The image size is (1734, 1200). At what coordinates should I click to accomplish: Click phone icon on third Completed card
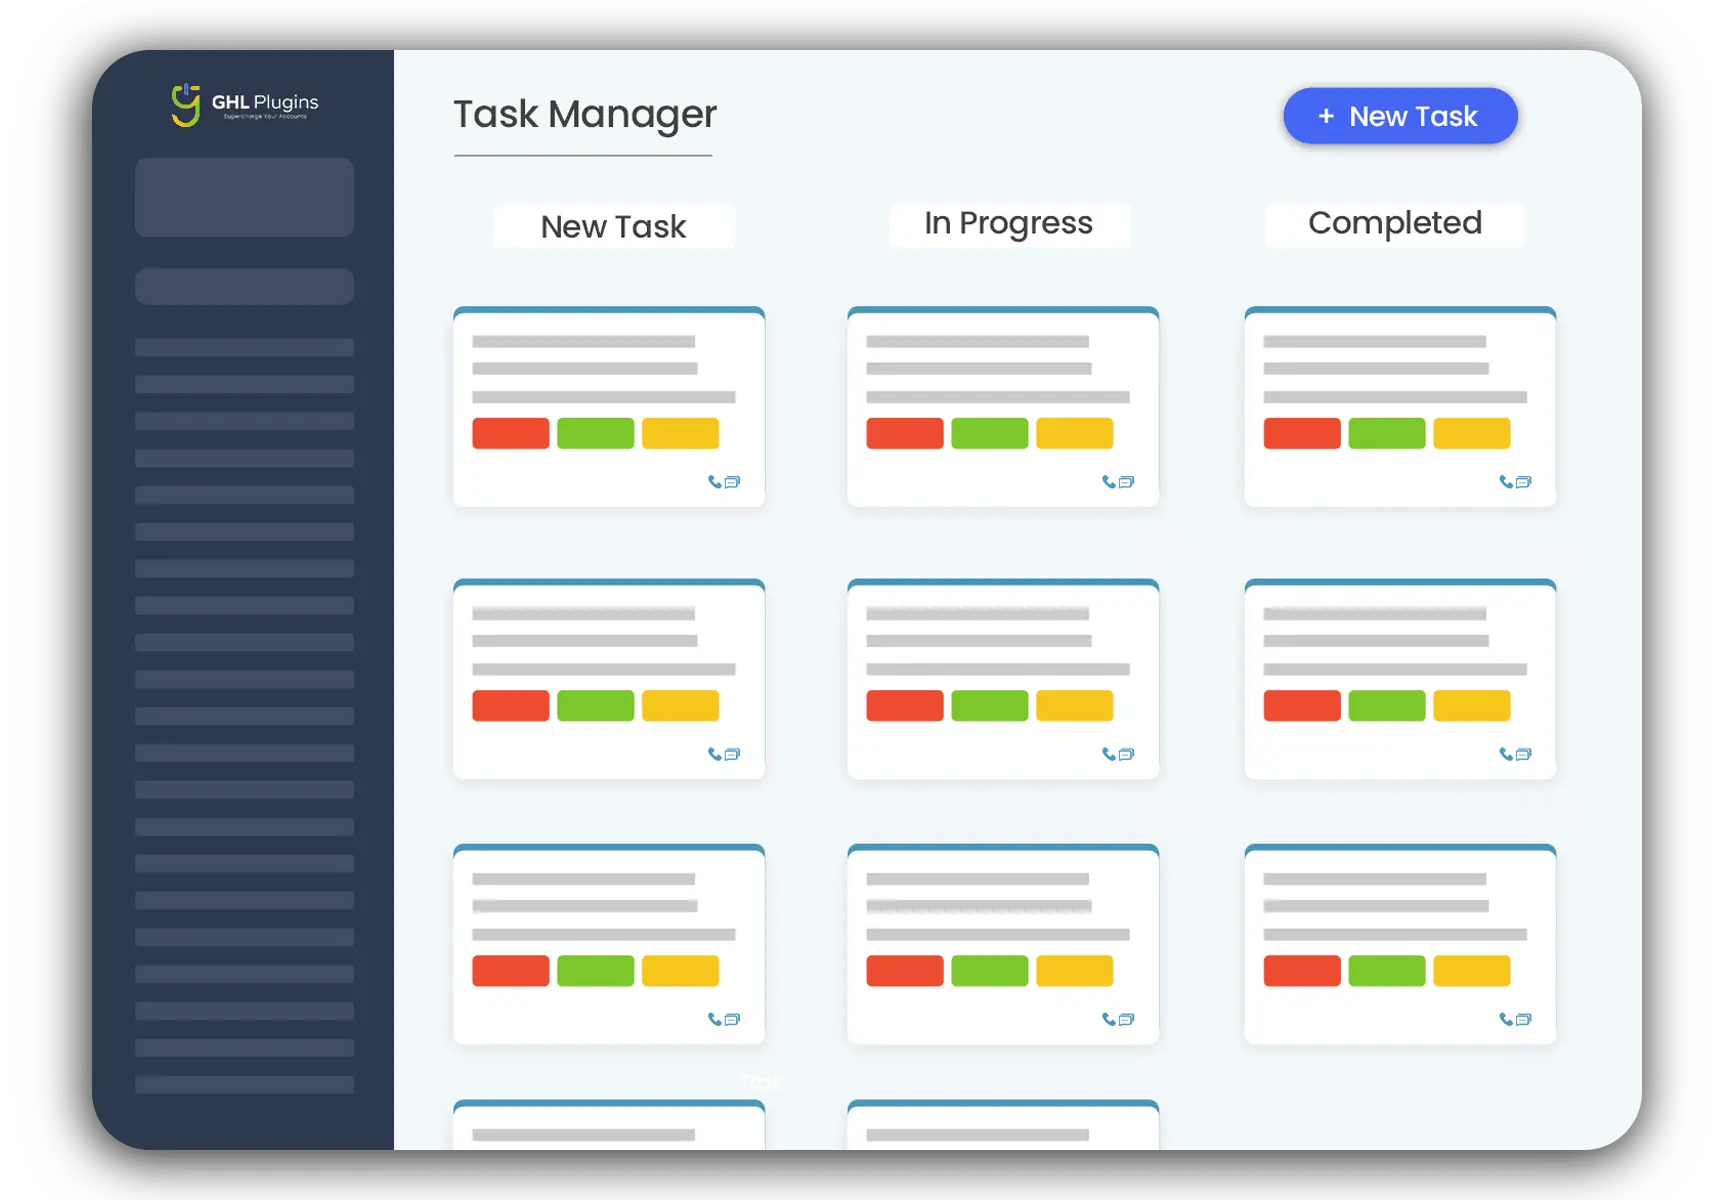pyautogui.click(x=1505, y=1019)
